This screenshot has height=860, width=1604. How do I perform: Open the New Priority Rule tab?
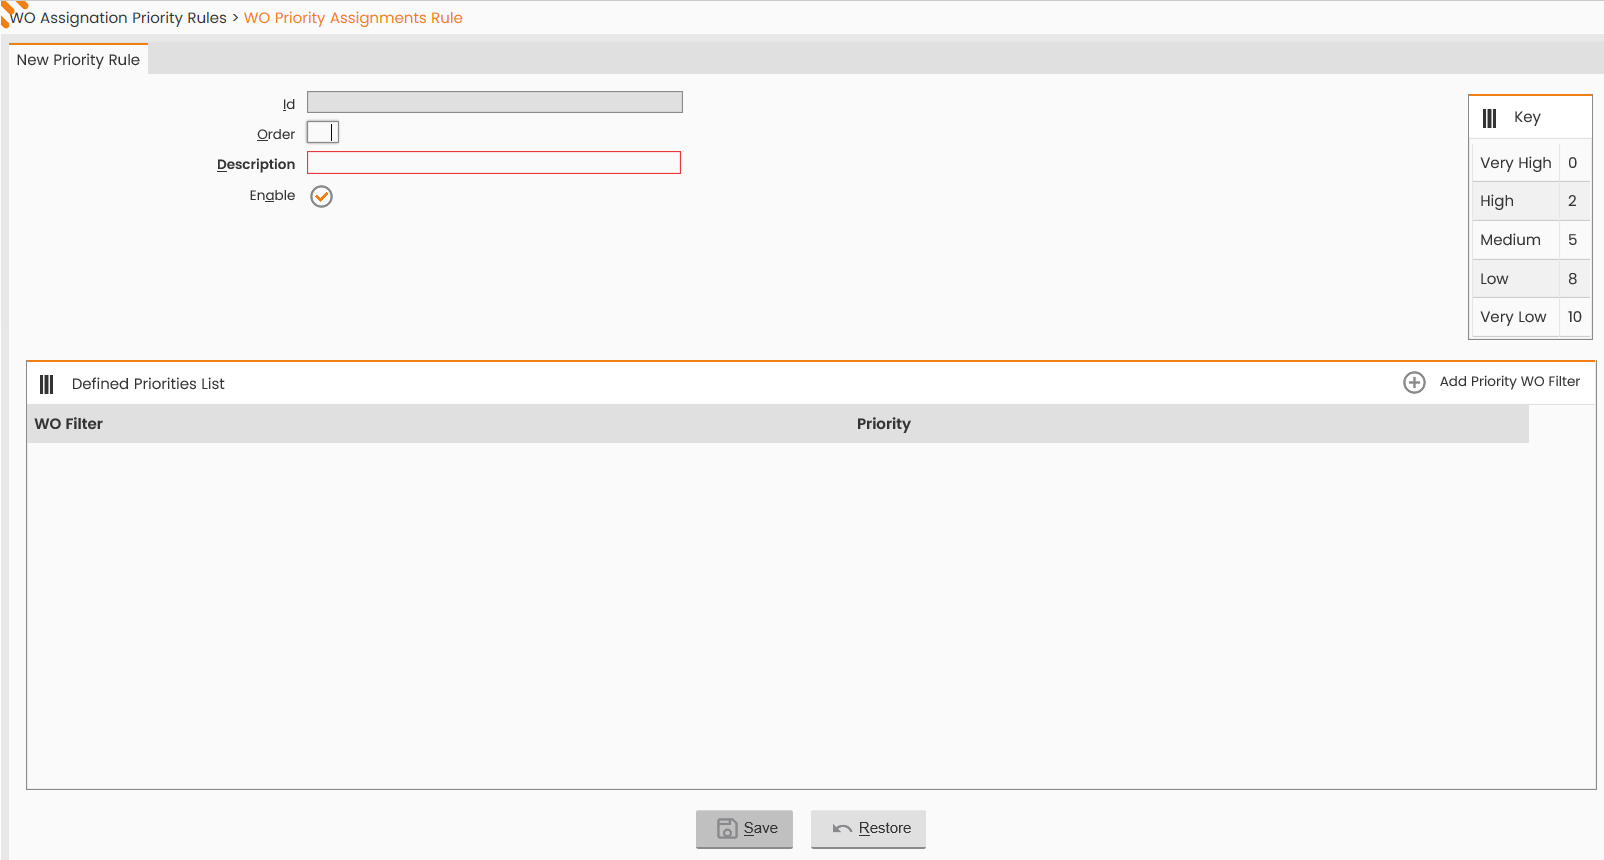click(x=78, y=60)
